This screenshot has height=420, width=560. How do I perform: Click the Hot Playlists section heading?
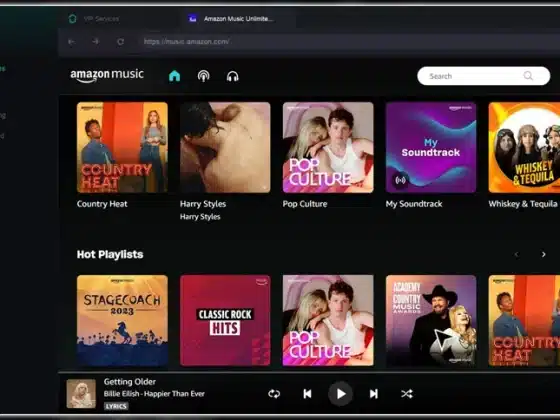tap(110, 254)
